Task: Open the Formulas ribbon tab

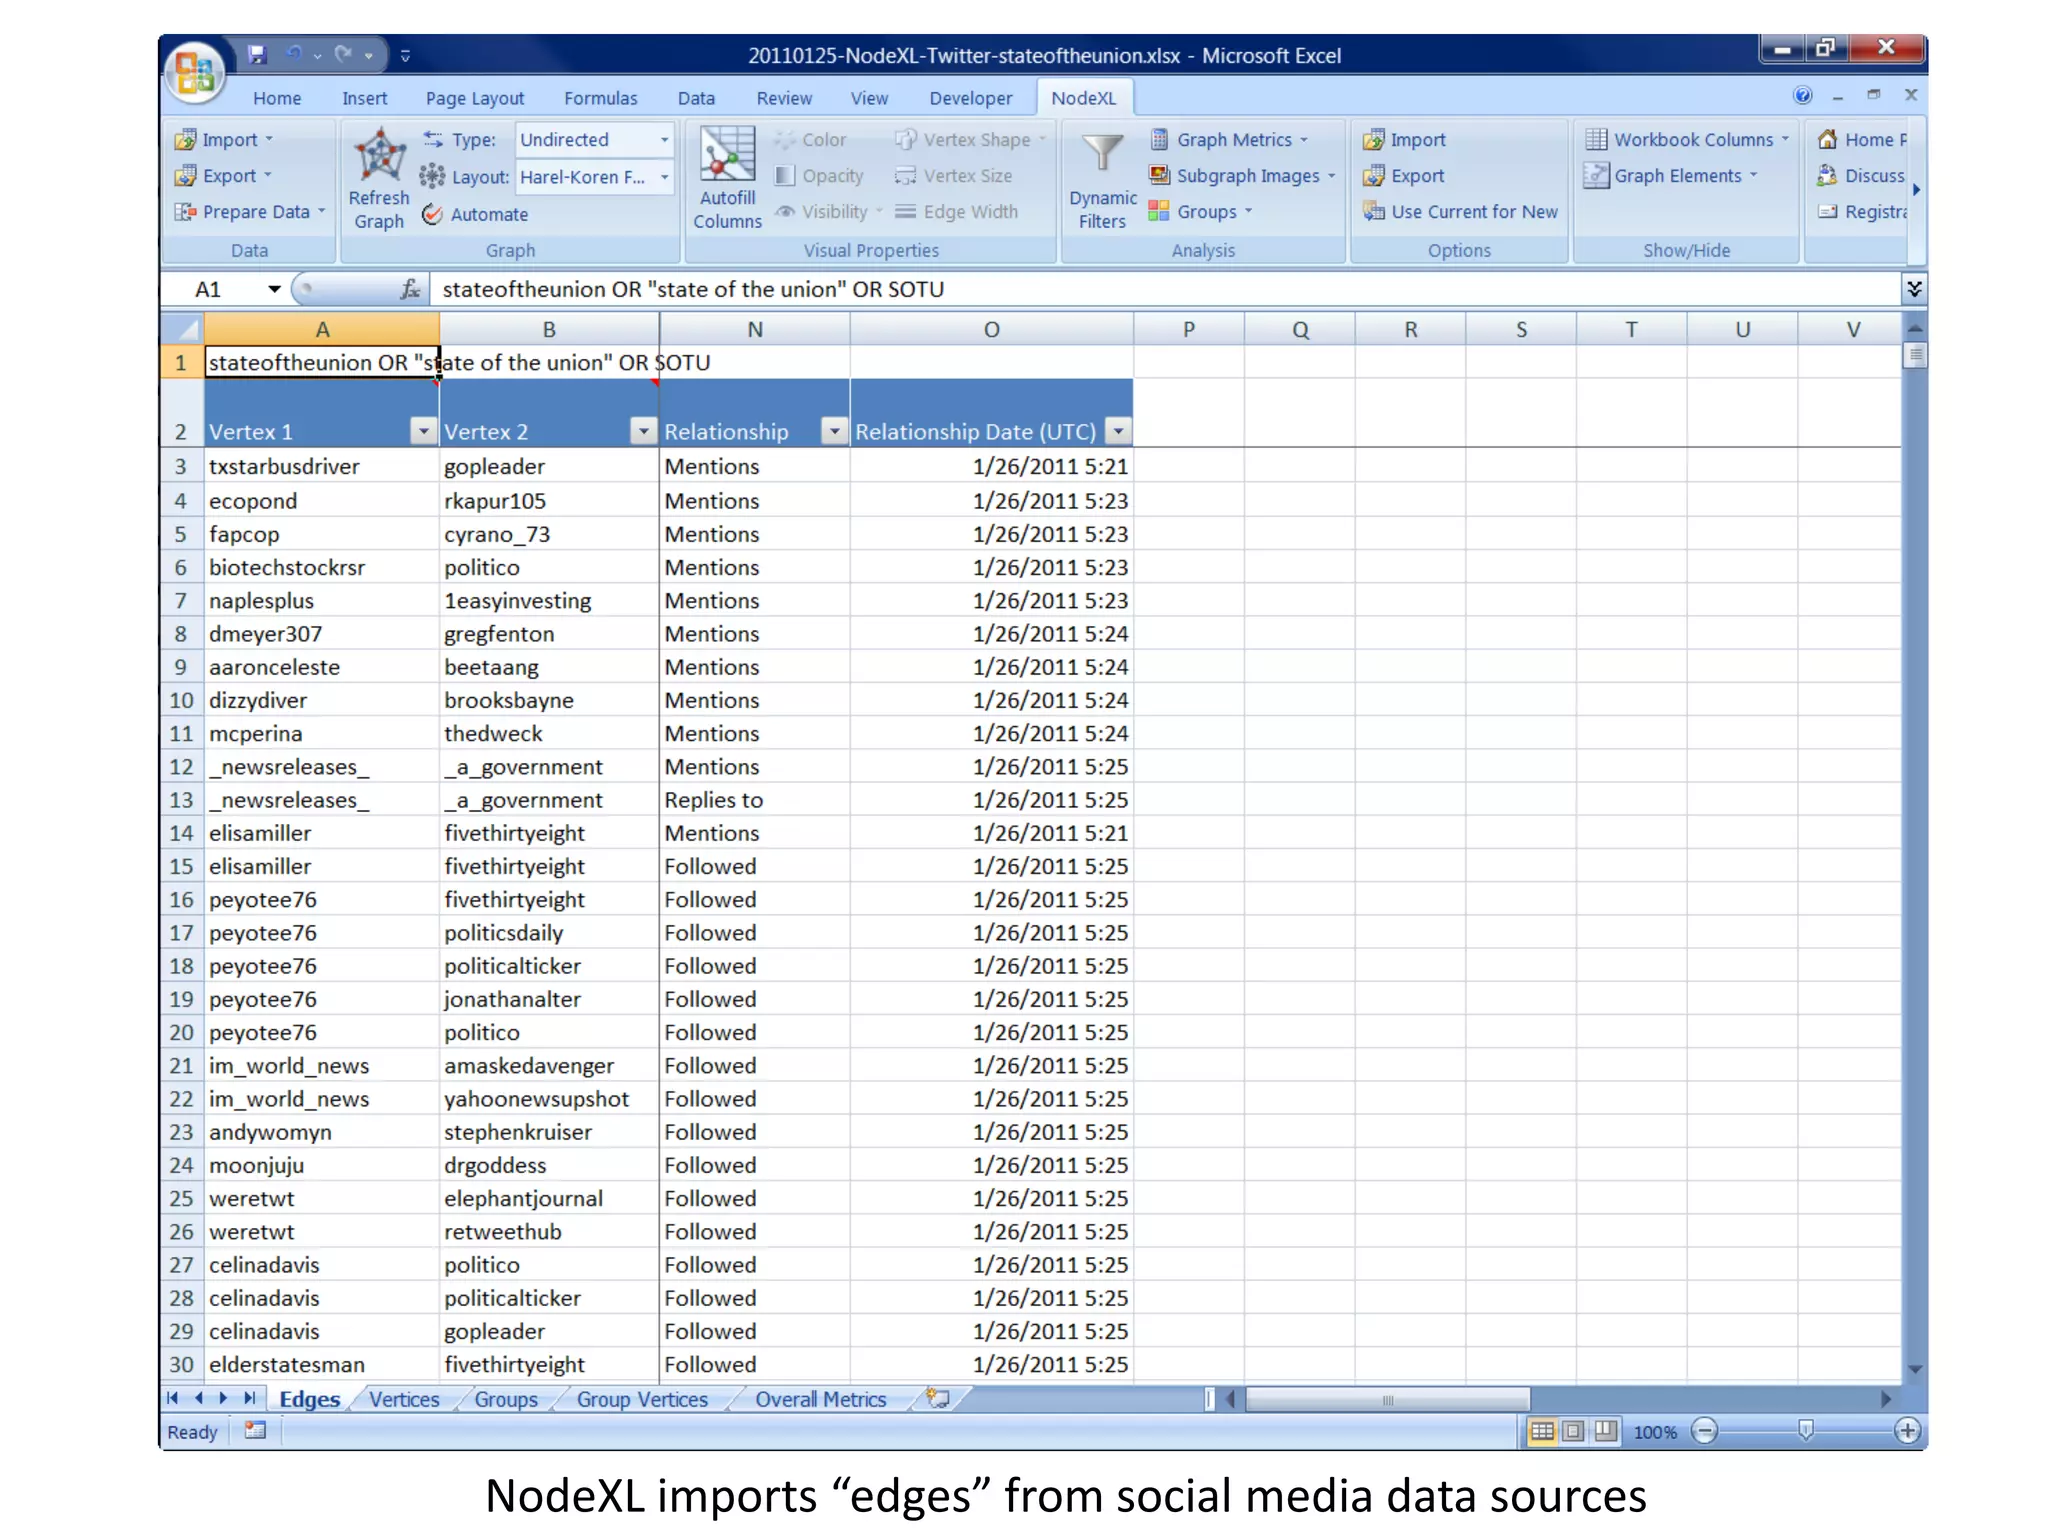Action: [600, 98]
